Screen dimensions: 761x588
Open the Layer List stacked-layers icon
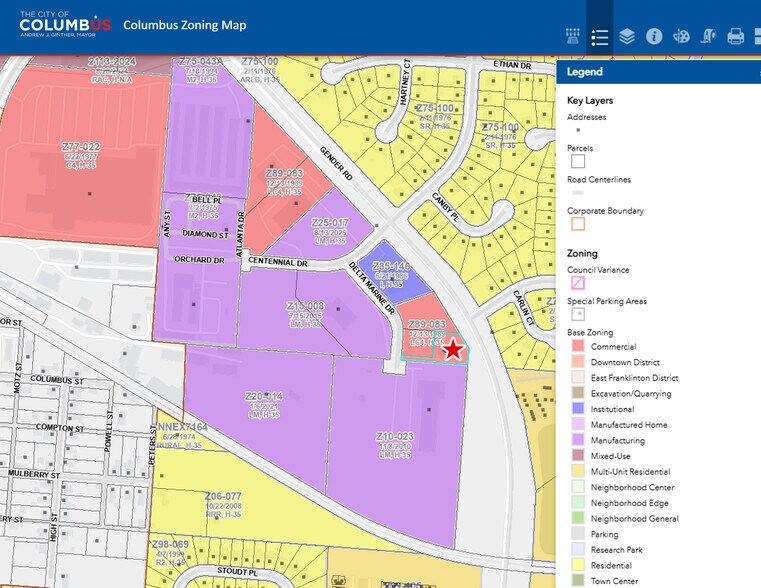coord(627,37)
